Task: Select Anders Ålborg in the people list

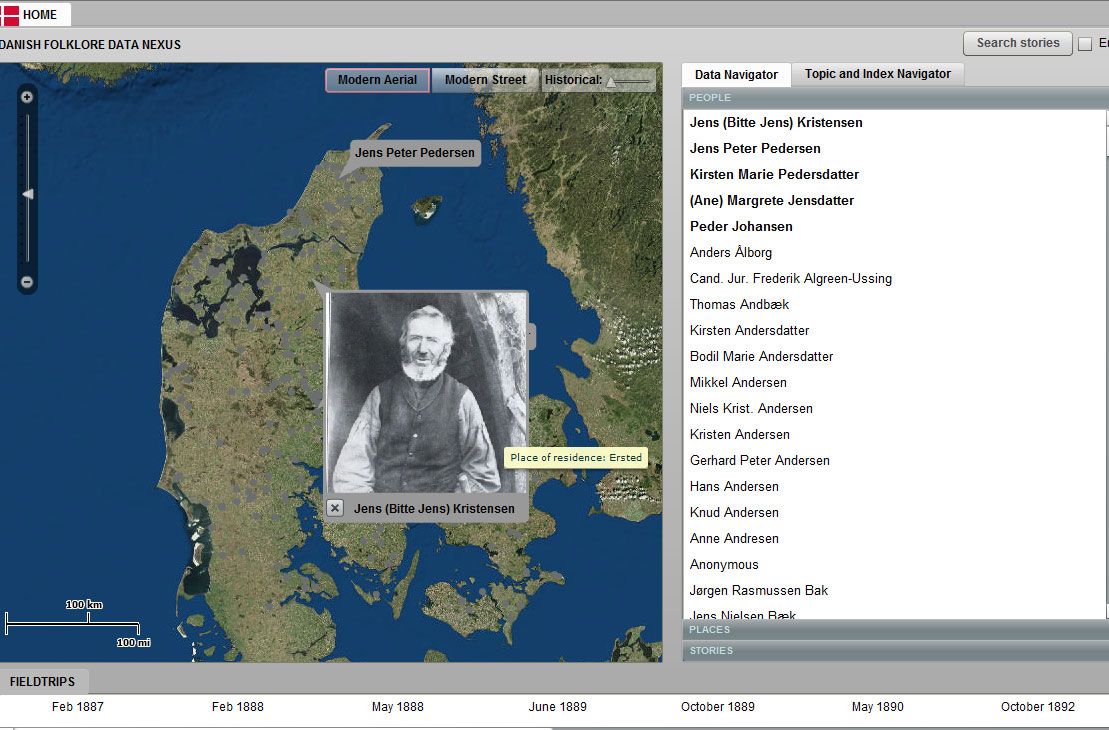Action: [730, 252]
